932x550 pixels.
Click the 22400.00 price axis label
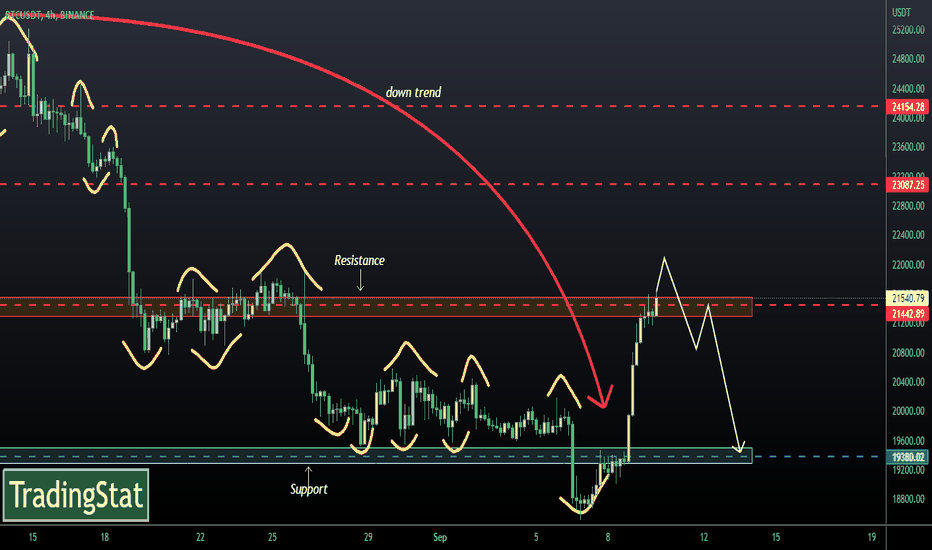click(908, 235)
